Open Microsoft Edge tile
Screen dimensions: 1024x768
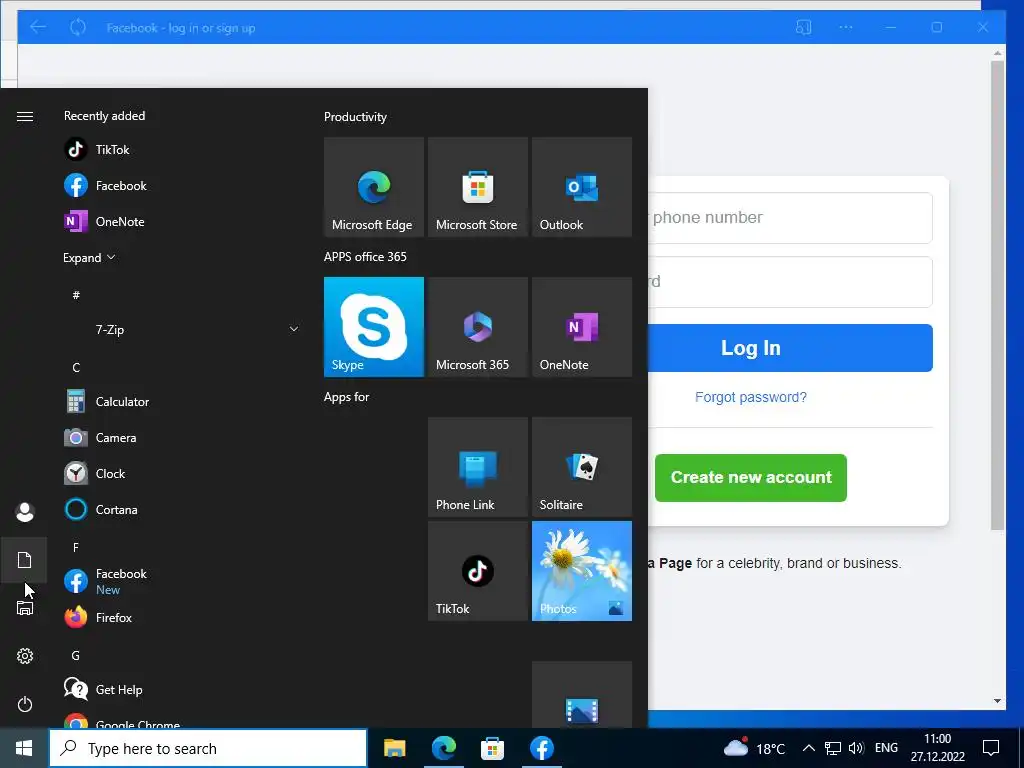point(374,187)
